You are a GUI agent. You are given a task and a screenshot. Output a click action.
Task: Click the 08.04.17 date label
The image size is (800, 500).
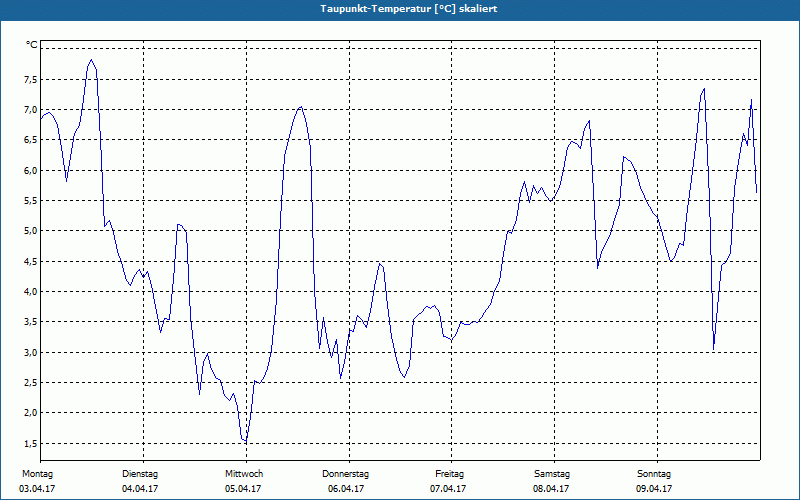[x=551, y=489]
